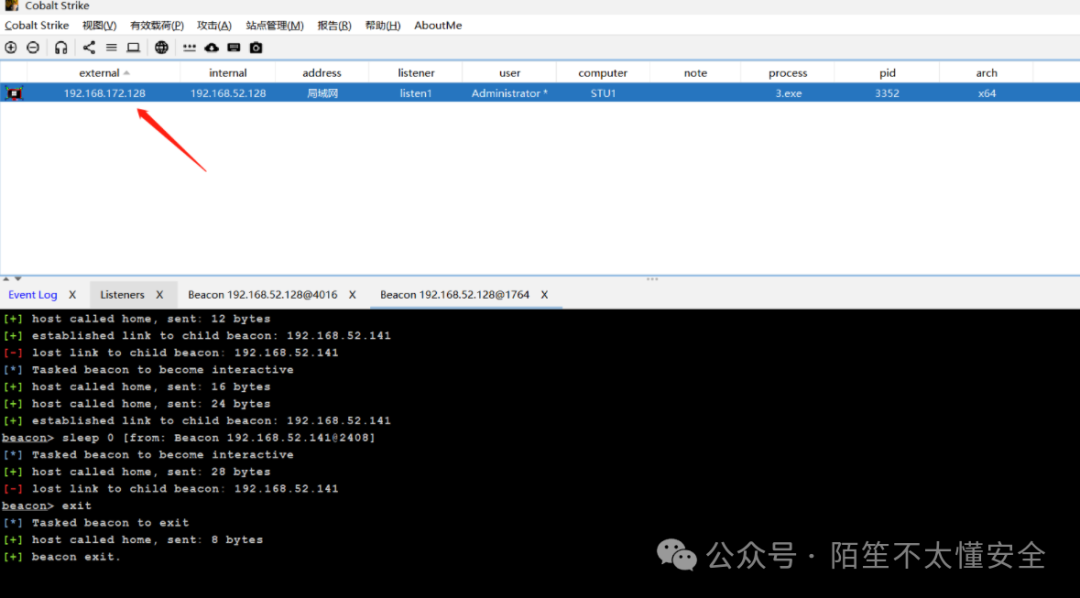
Task: Open the 有效载荷(P) menu
Action: coord(155,25)
